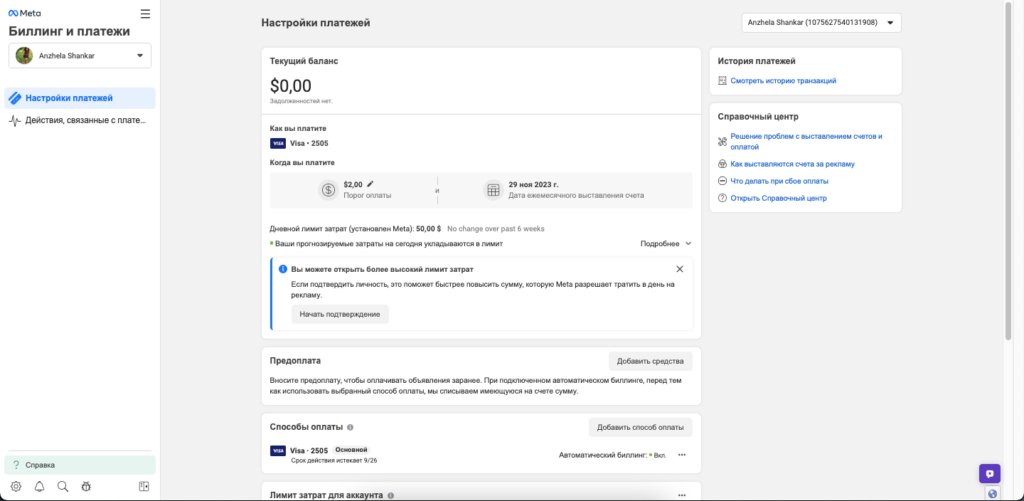The image size is (1024, 501).
Task: Click the Visa card icon under Как вы платите
Action: [278, 143]
